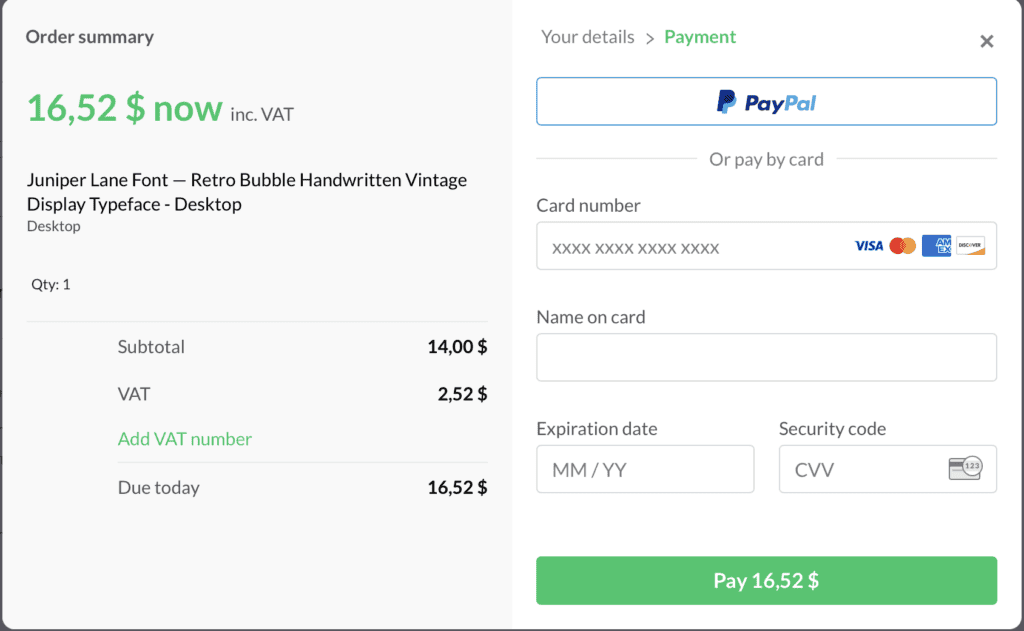The image size is (1024, 631).
Task: Click the Subtotal amount 14,00 $
Action: pos(457,347)
